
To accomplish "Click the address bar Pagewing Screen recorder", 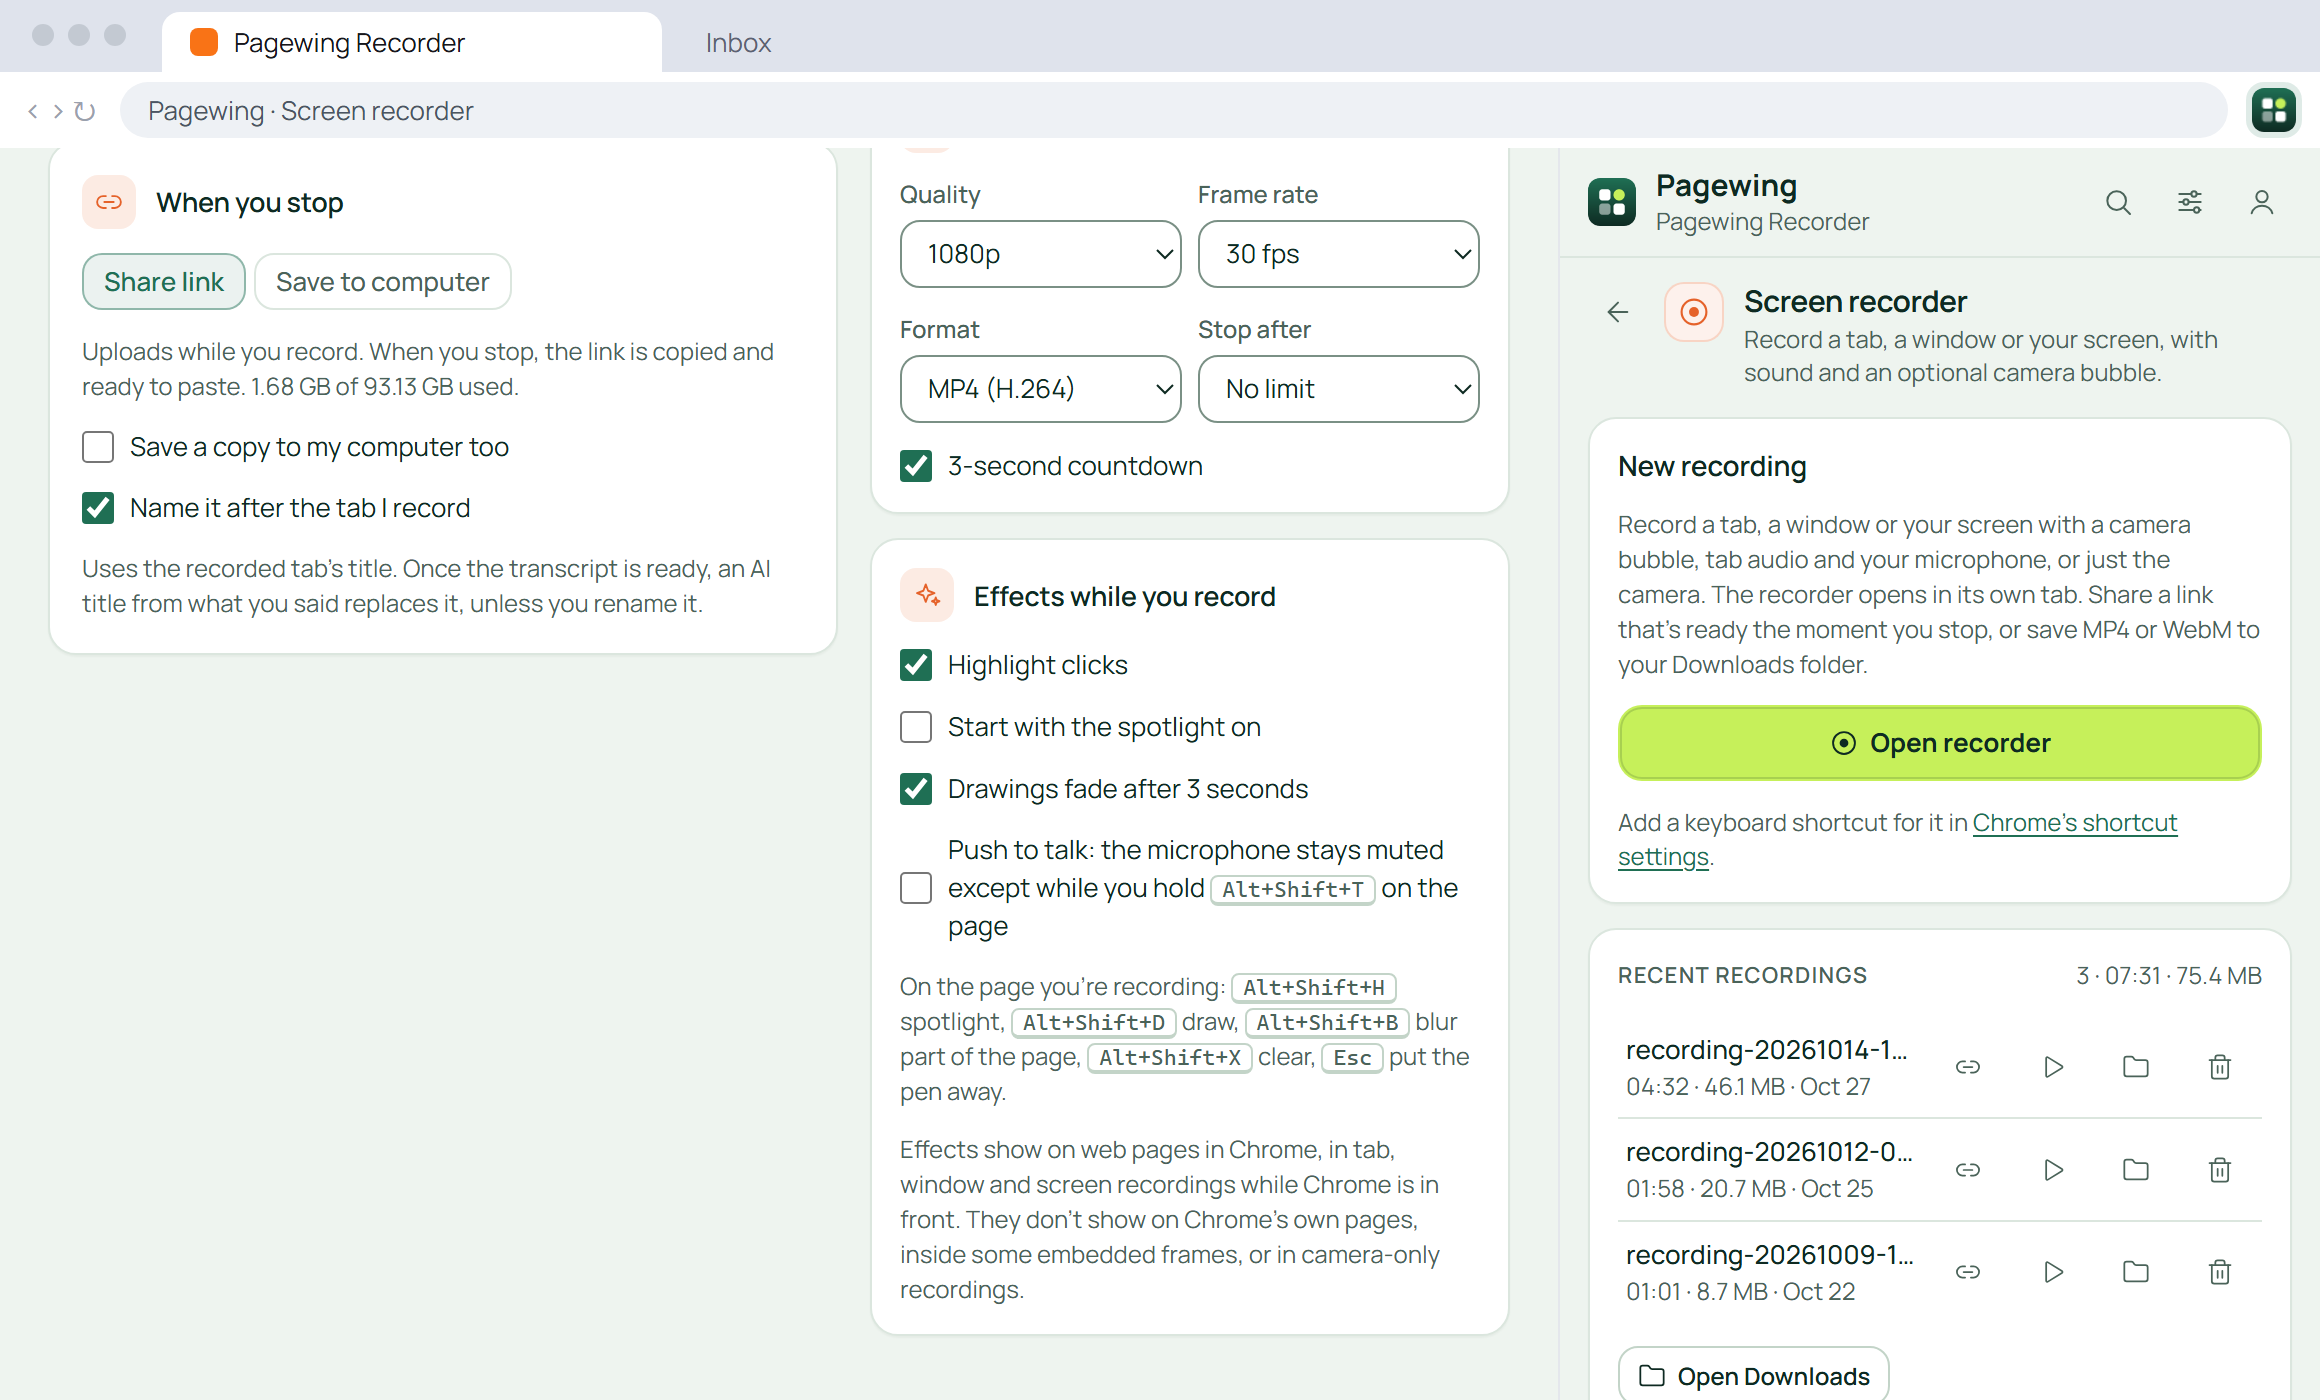I will (1173, 111).
